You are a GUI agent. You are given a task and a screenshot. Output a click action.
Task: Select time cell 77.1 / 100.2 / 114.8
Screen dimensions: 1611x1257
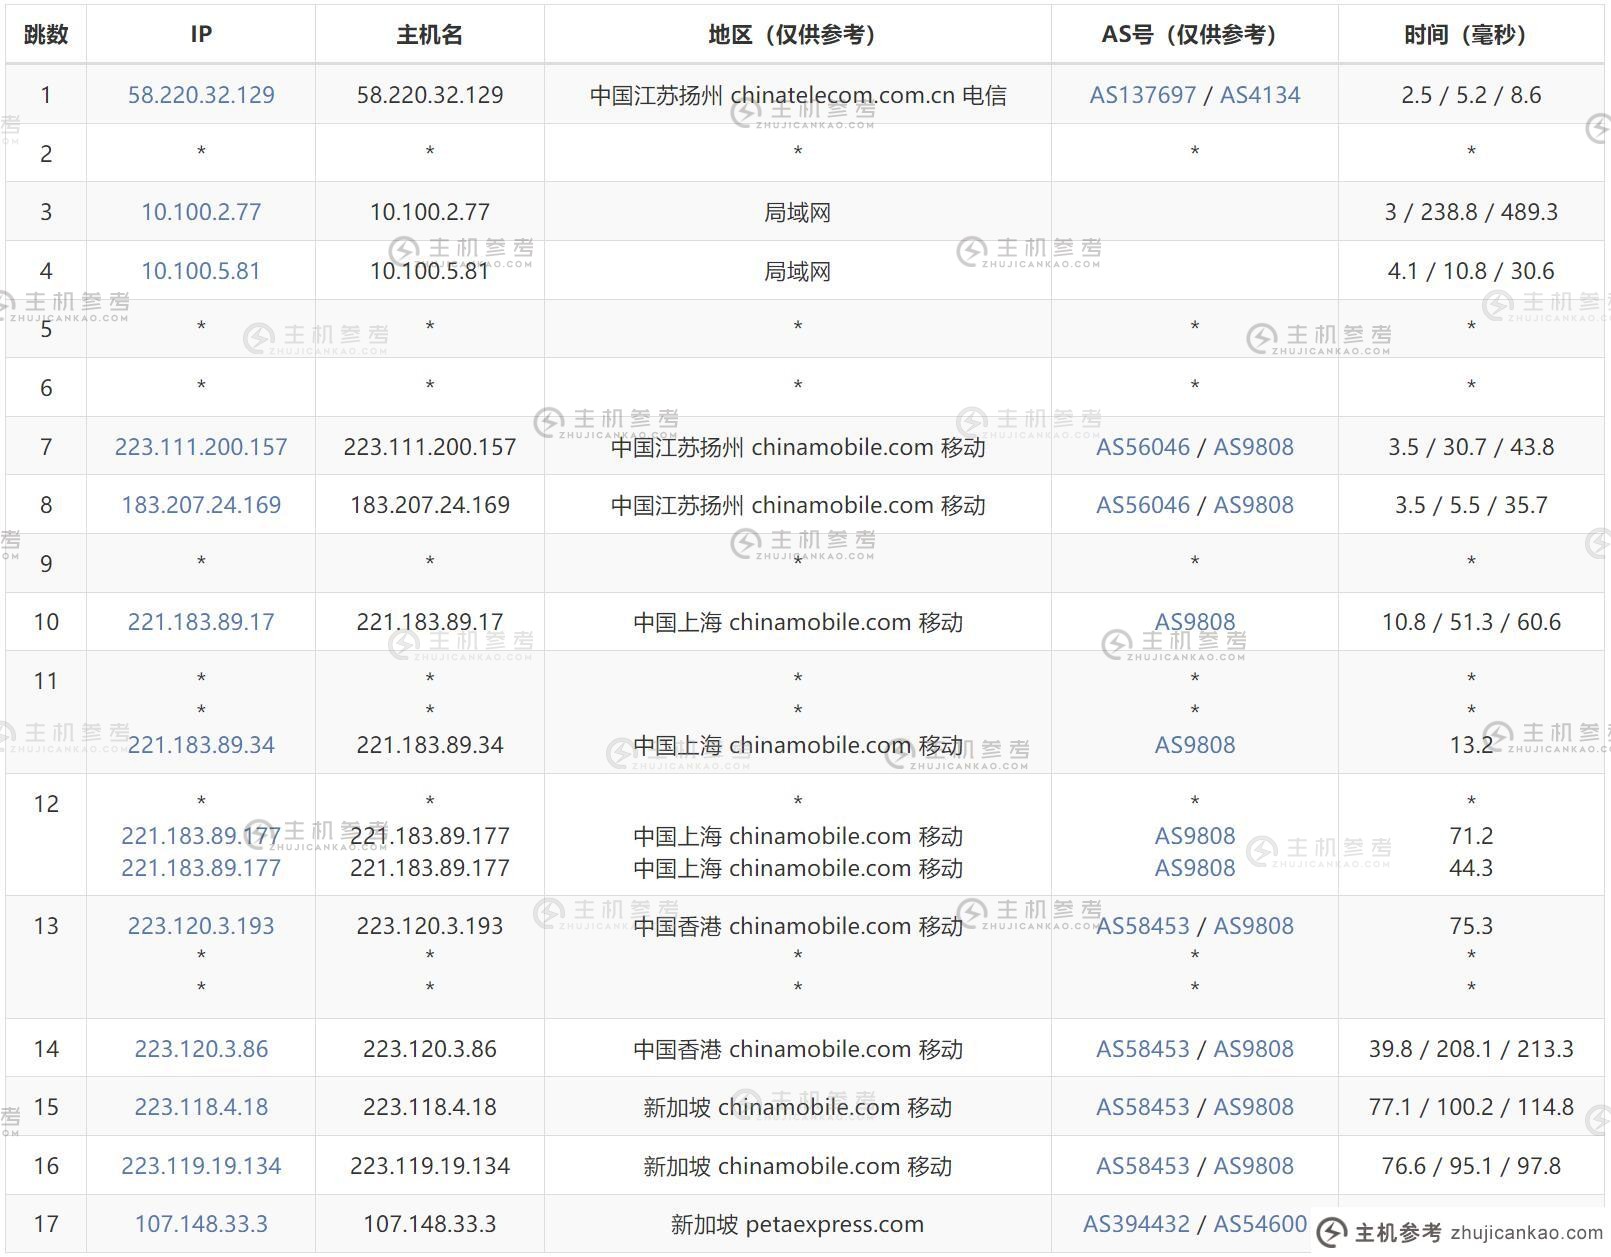click(1471, 1107)
